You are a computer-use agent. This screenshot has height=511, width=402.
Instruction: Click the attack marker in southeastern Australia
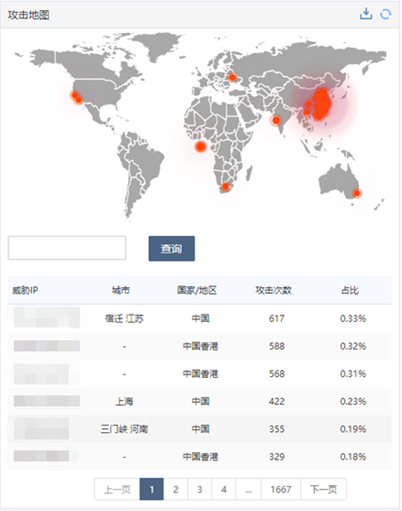tap(357, 193)
